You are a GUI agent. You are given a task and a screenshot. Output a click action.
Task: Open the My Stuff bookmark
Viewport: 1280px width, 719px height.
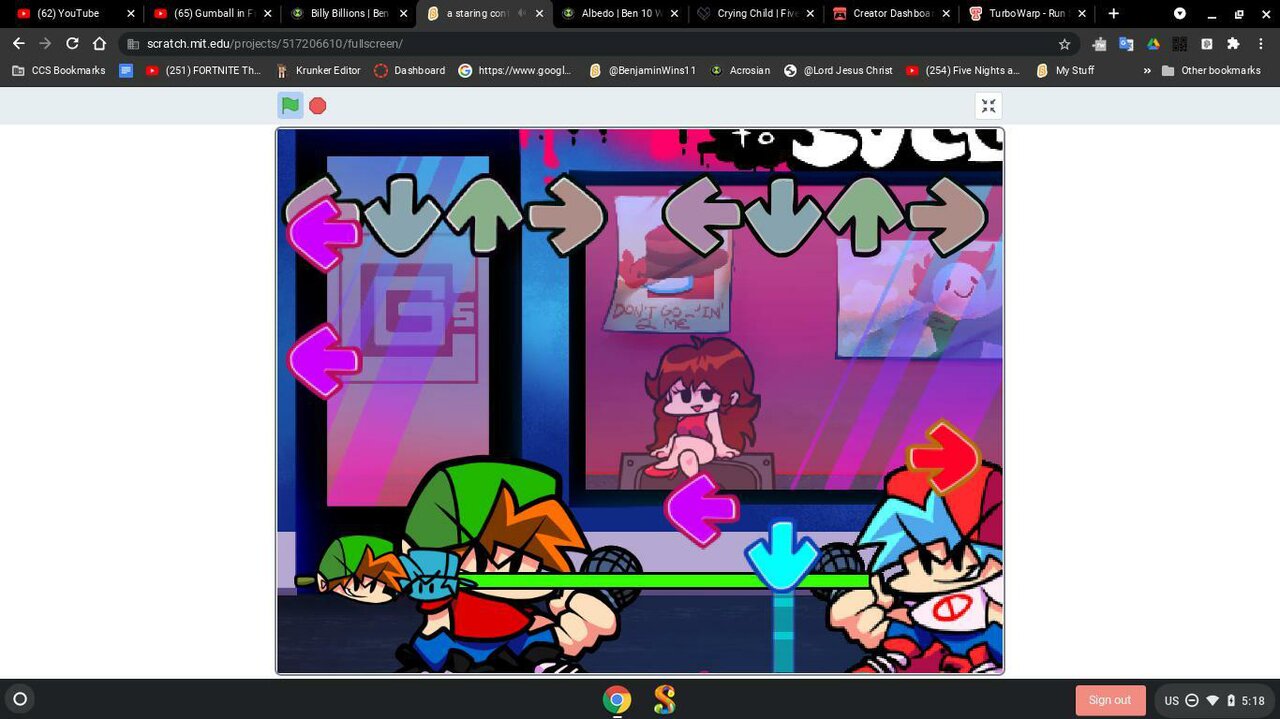(x=1065, y=70)
